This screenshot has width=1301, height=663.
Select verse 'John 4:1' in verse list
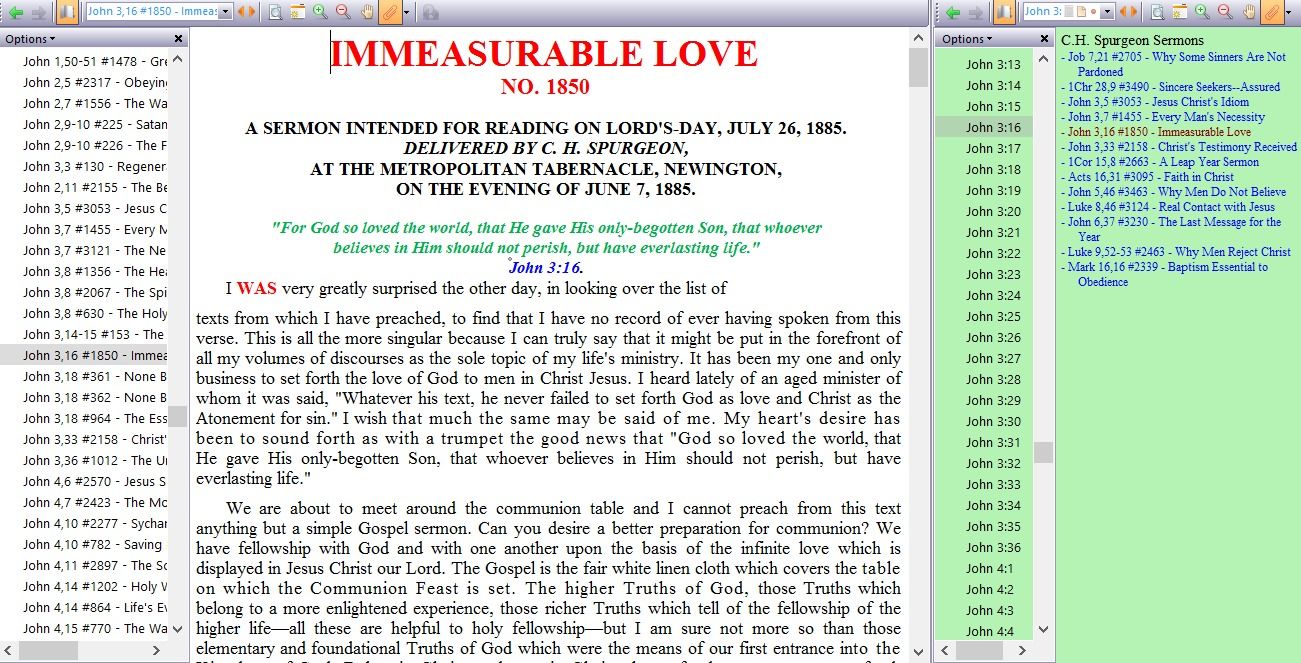pyautogui.click(x=990, y=568)
